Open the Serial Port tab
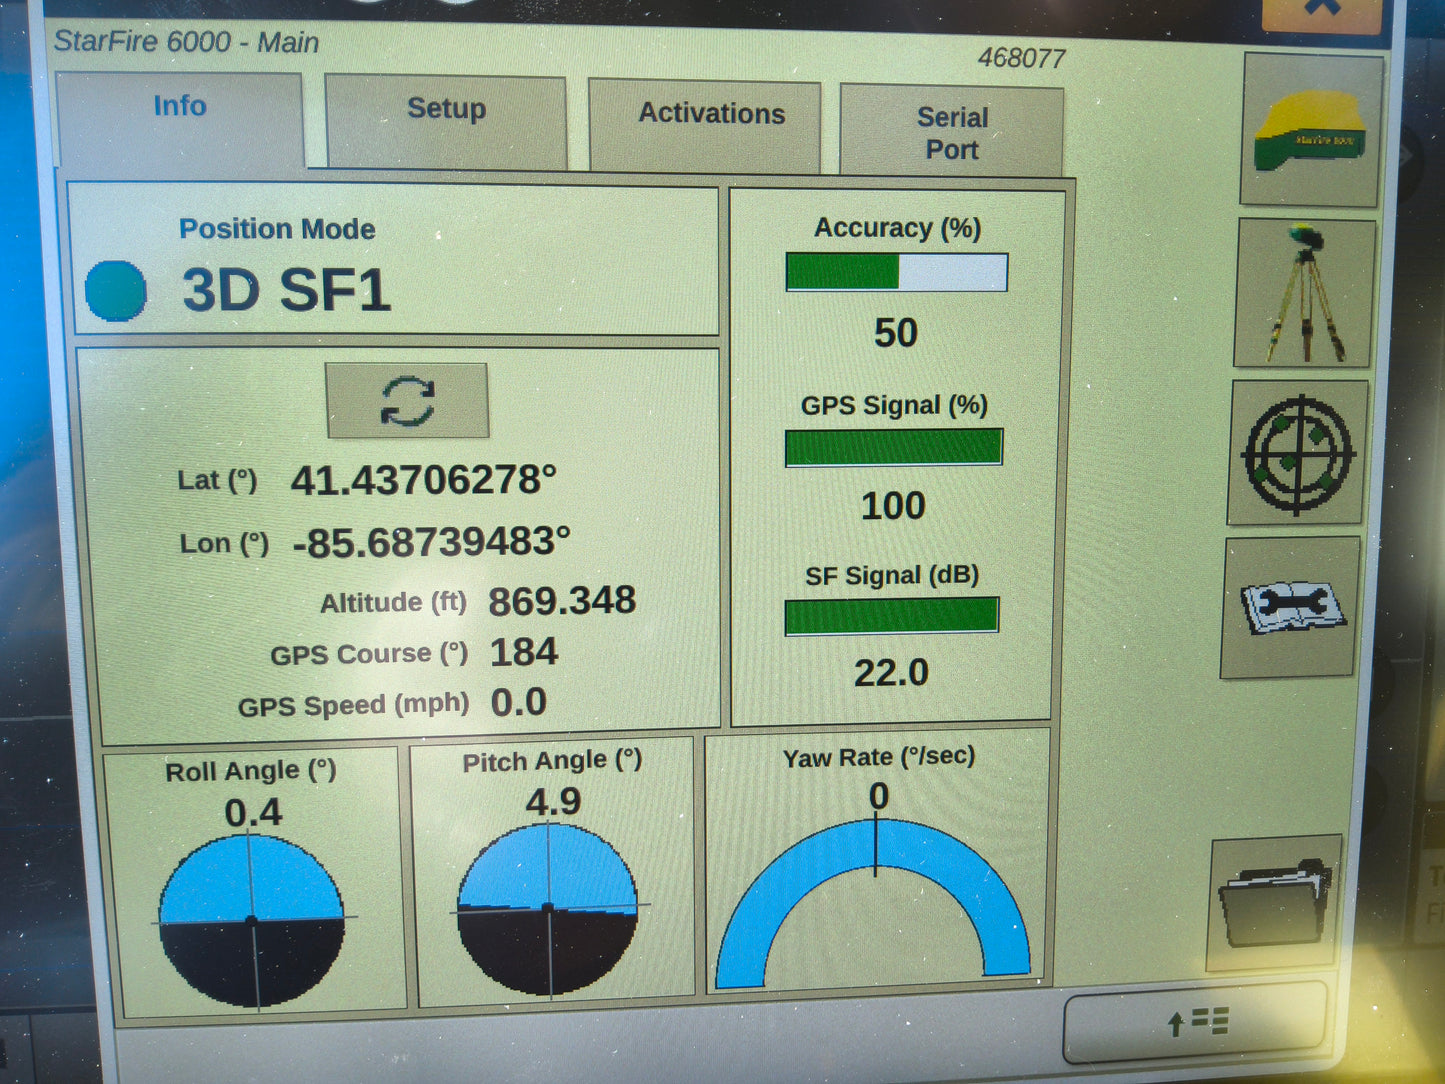This screenshot has width=1445, height=1084. pyautogui.click(x=951, y=132)
